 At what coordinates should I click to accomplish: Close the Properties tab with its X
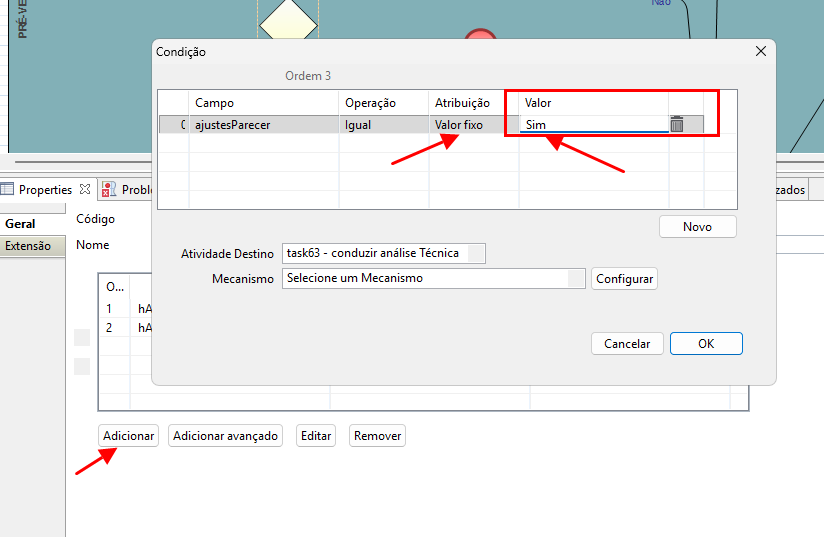(85, 189)
